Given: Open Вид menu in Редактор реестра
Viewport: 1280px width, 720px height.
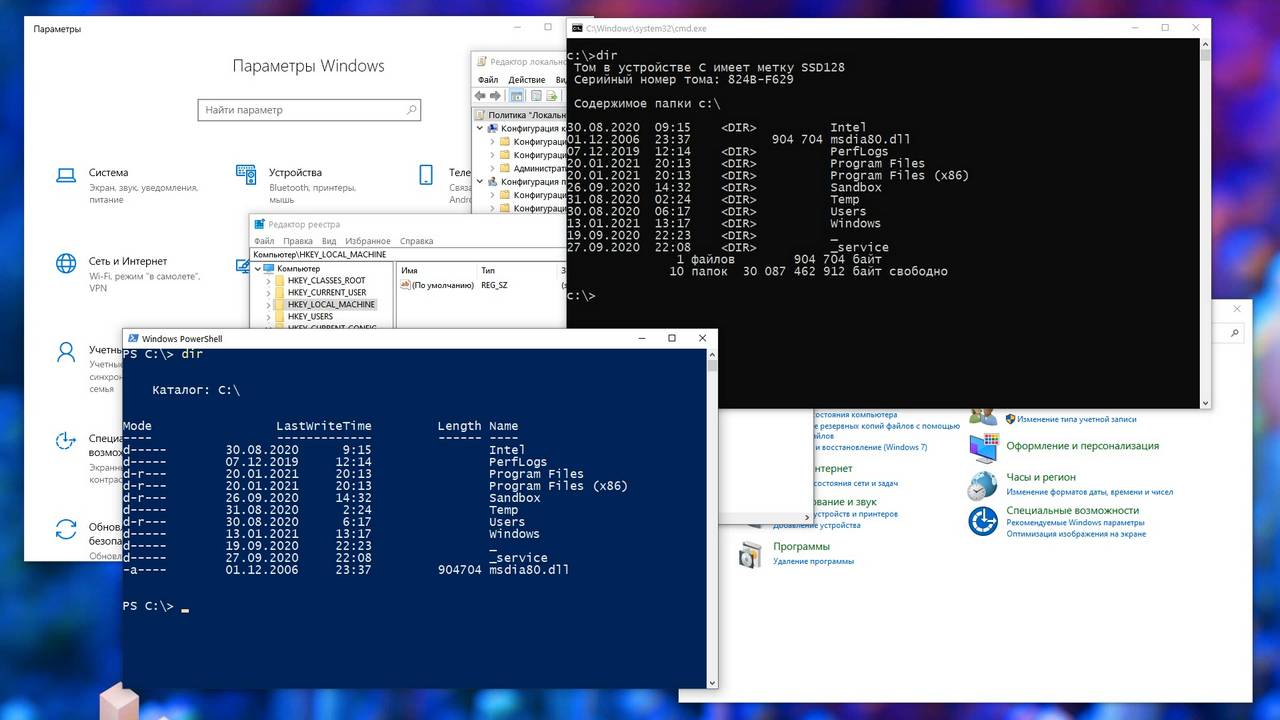Looking at the screenshot, I should (329, 241).
